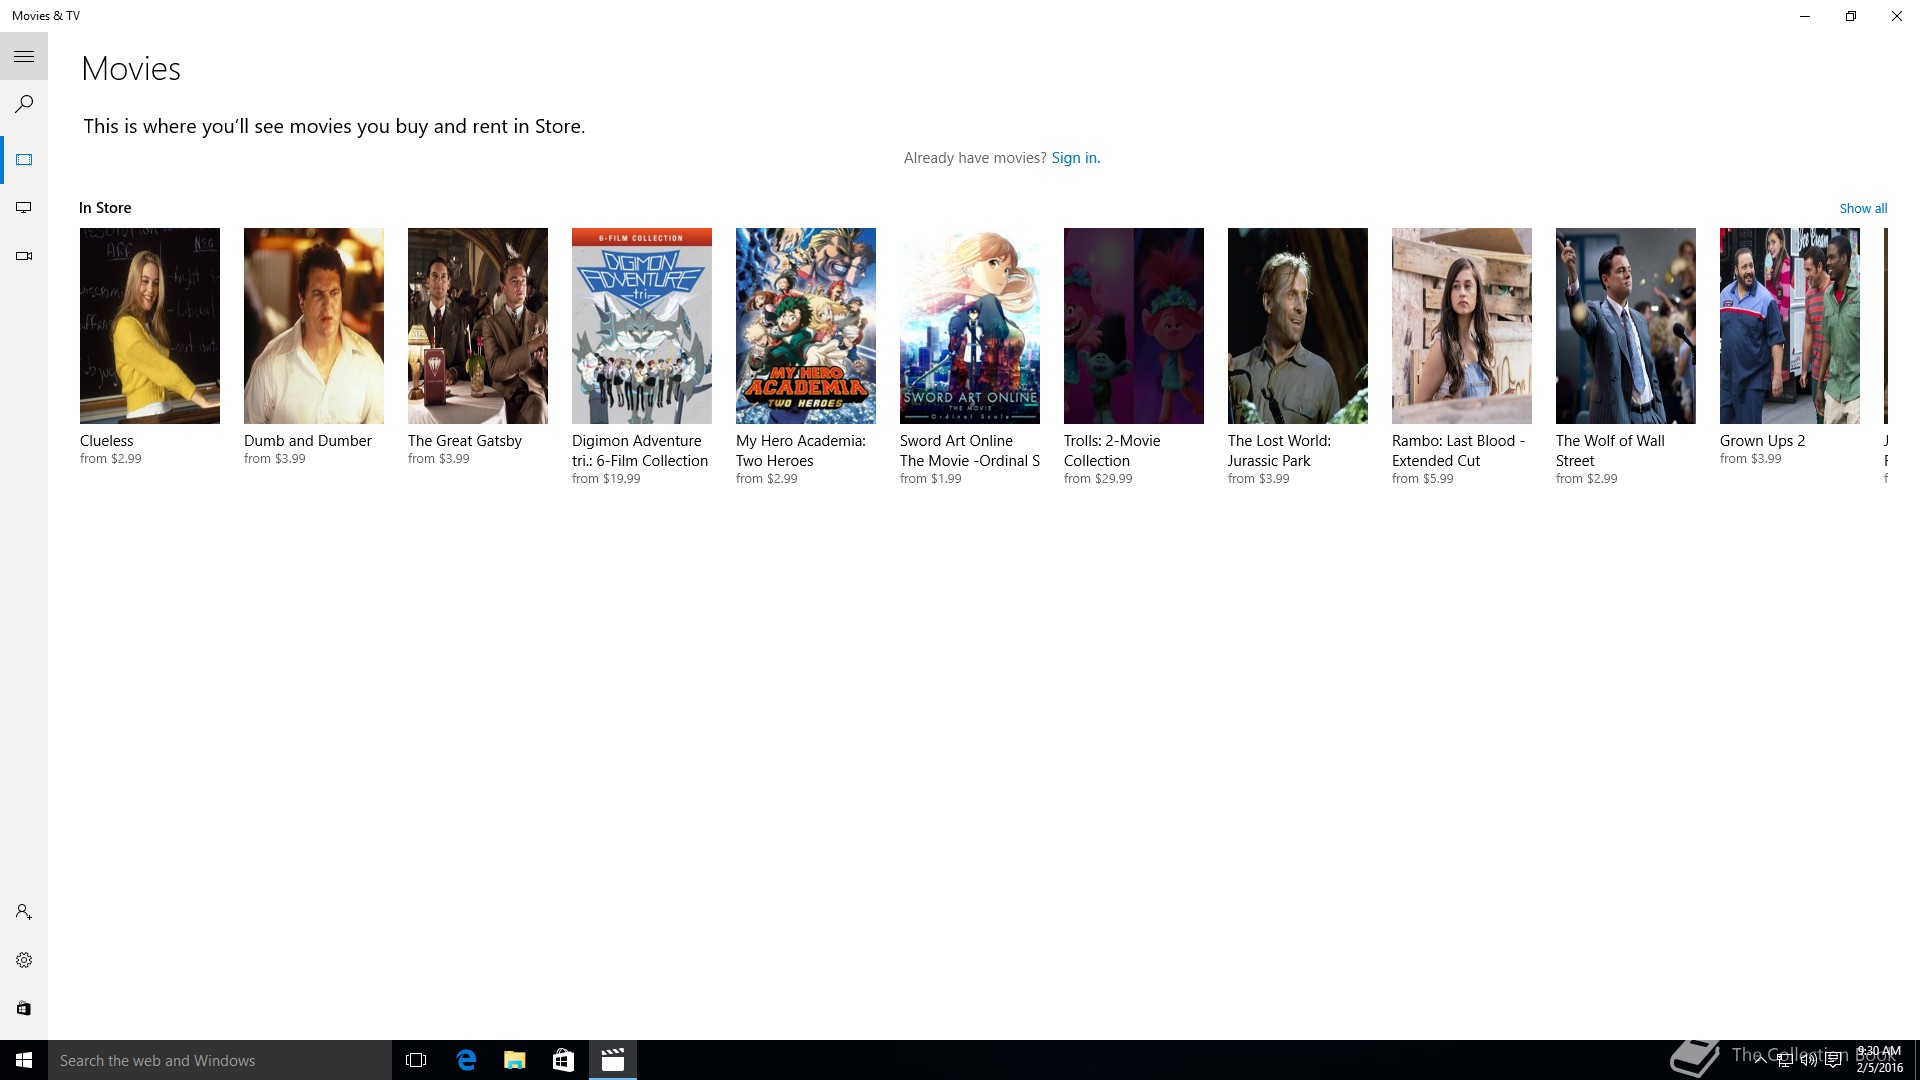Open The Wolf of Wall Street poster
1920x1080 pixels.
coord(1626,326)
